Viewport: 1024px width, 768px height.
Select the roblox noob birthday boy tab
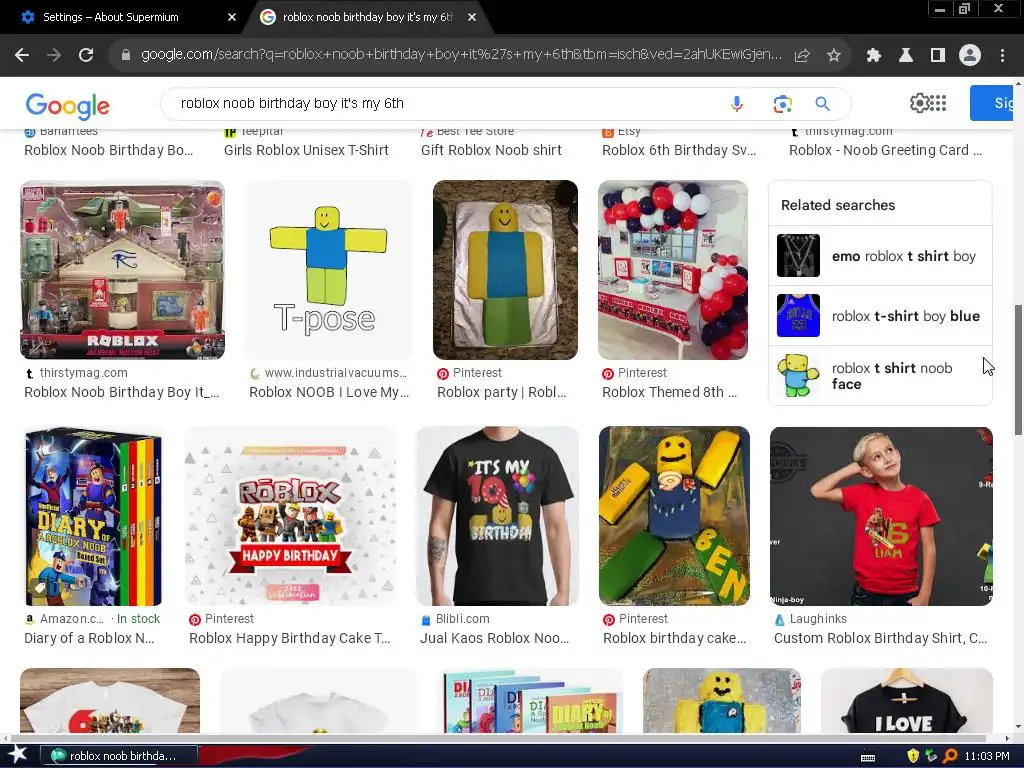pos(368,18)
